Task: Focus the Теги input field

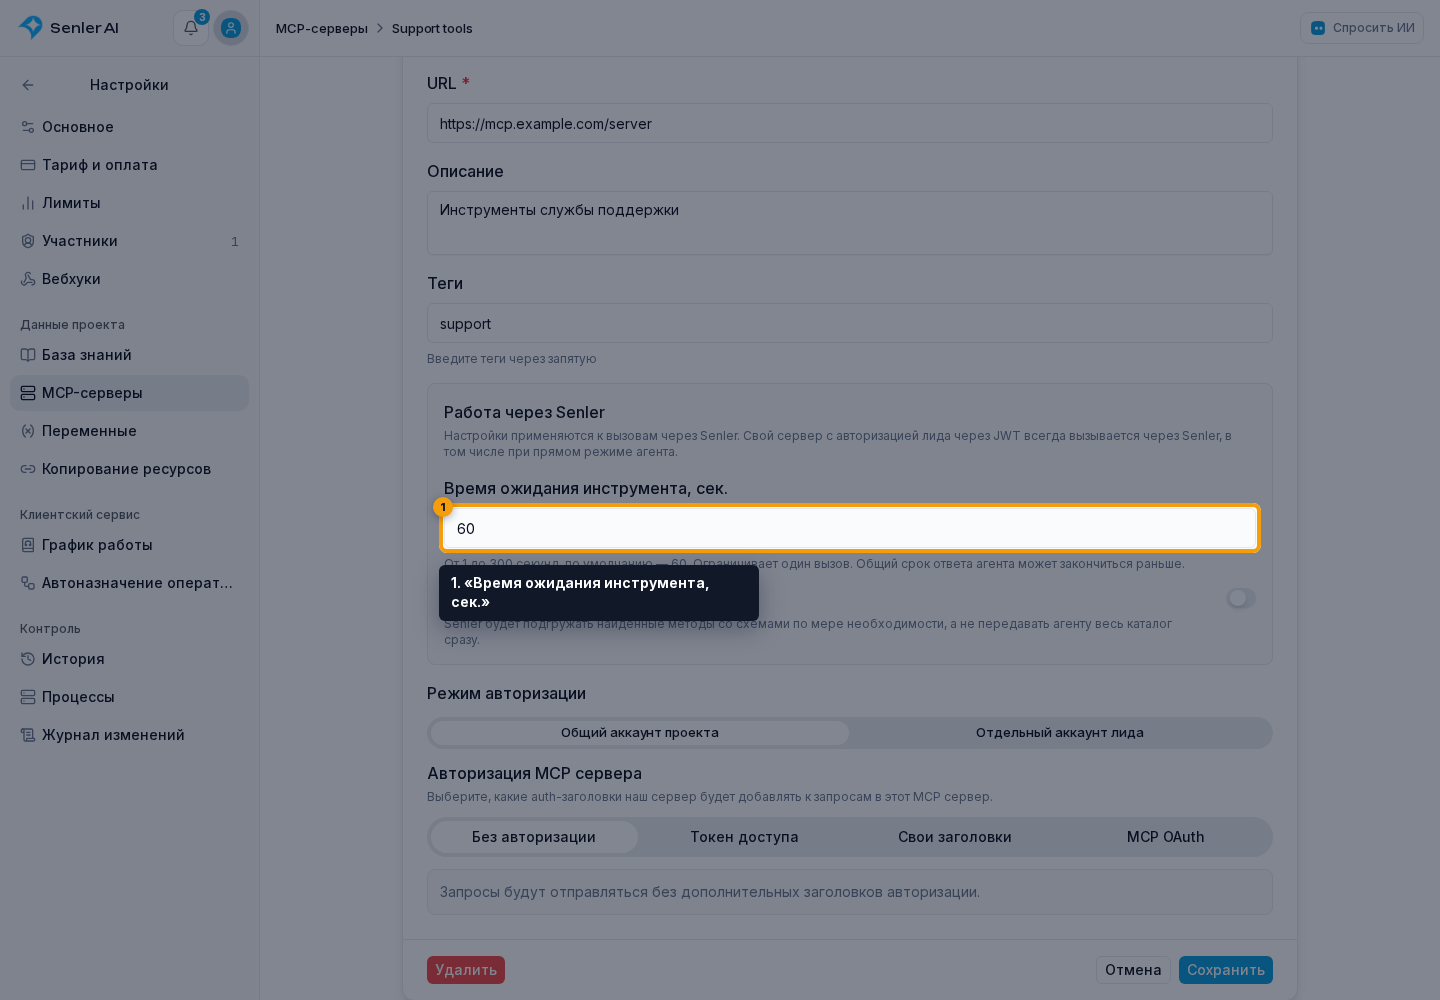Action: [x=850, y=323]
